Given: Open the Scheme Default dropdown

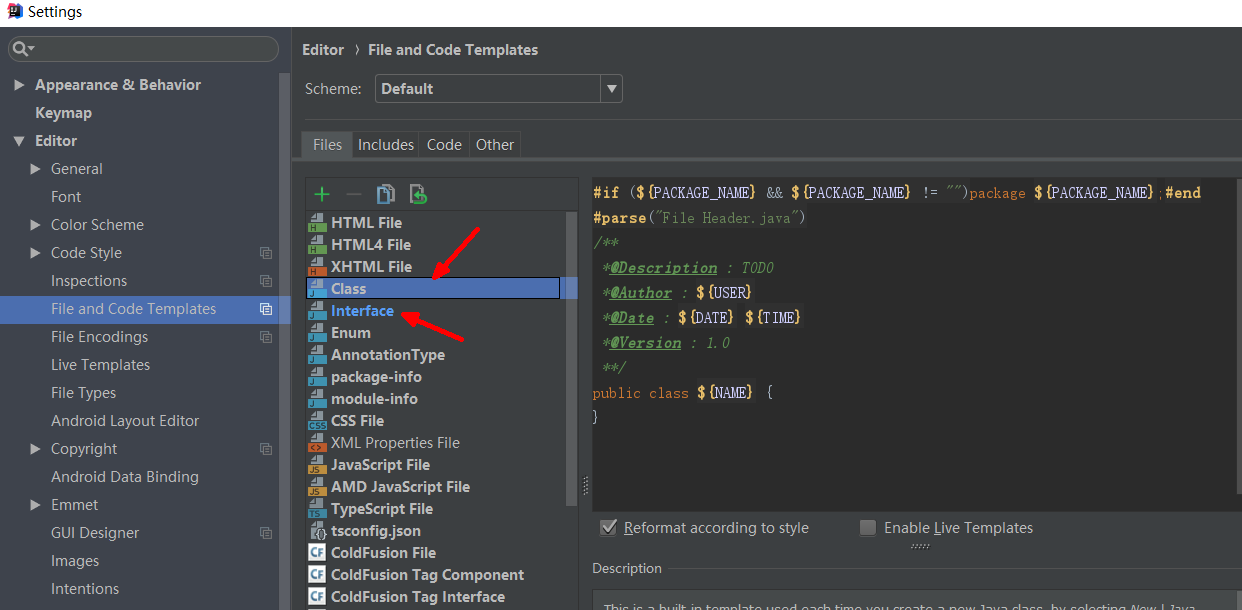Looking at the screenshot, I should (x=499, y=89).
